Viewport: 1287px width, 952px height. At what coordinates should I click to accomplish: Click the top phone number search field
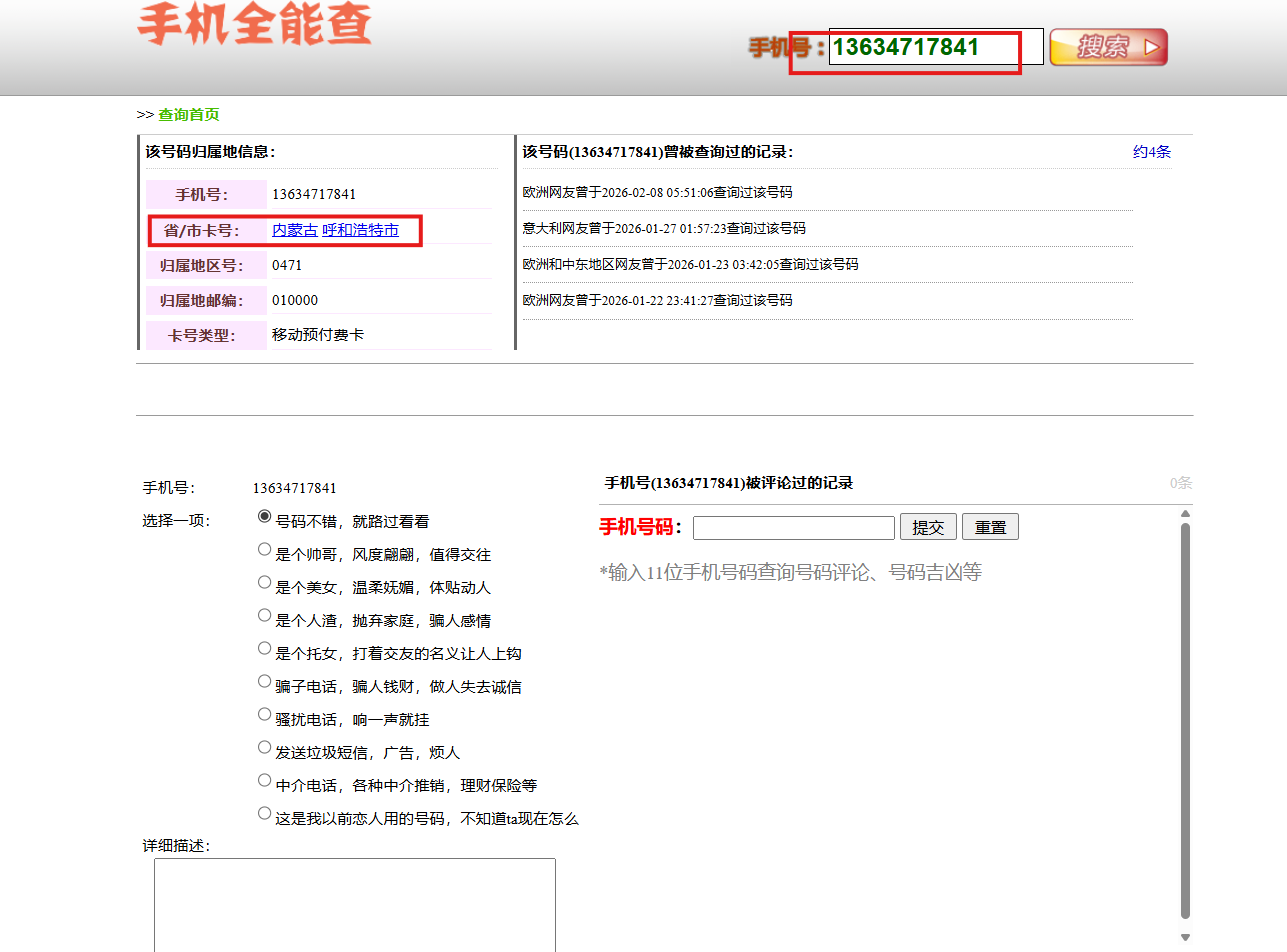935,47
